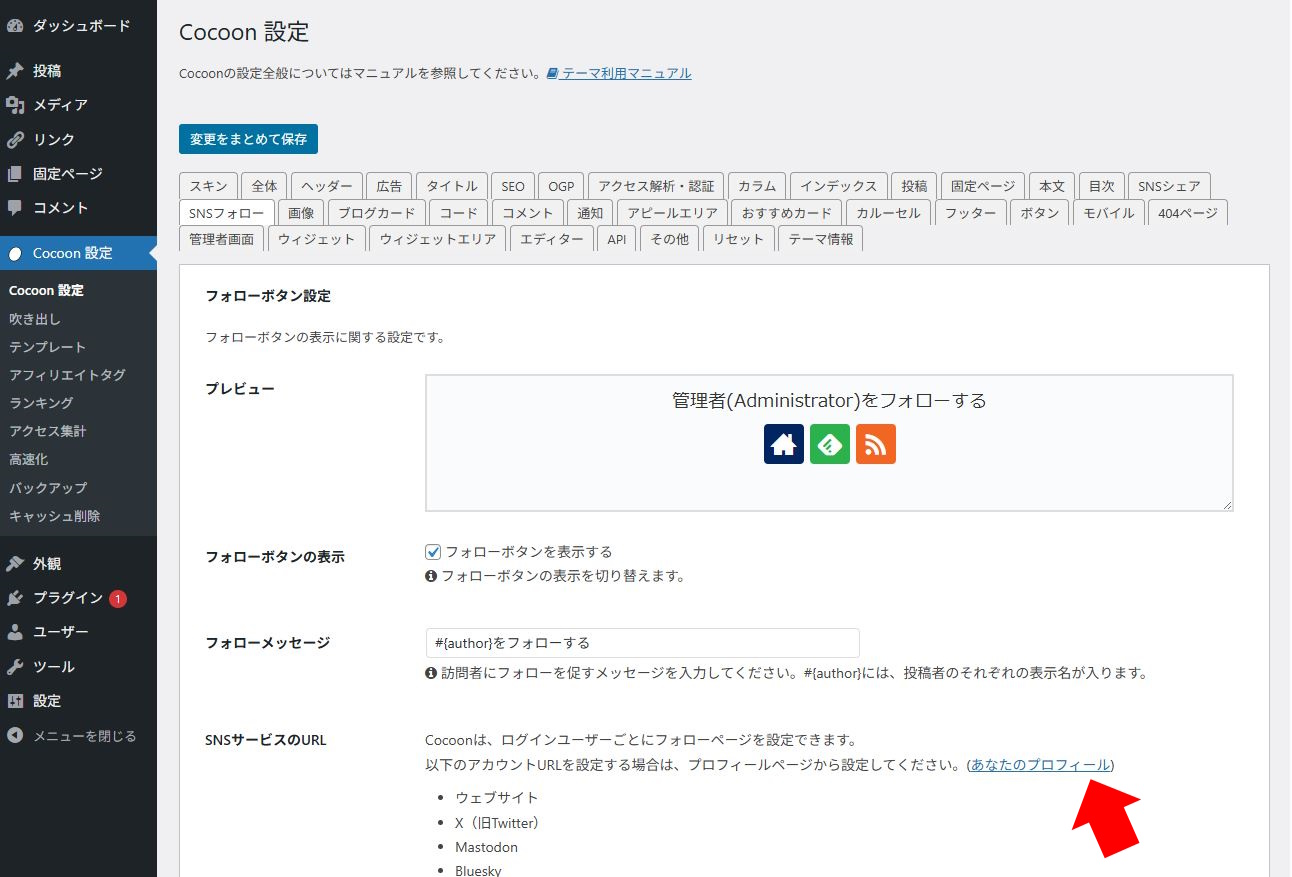The height and width of the screenshot is (877, 1292).
Task: Click the Cocoon circle icon in sidebar
Action: [15, 253]
